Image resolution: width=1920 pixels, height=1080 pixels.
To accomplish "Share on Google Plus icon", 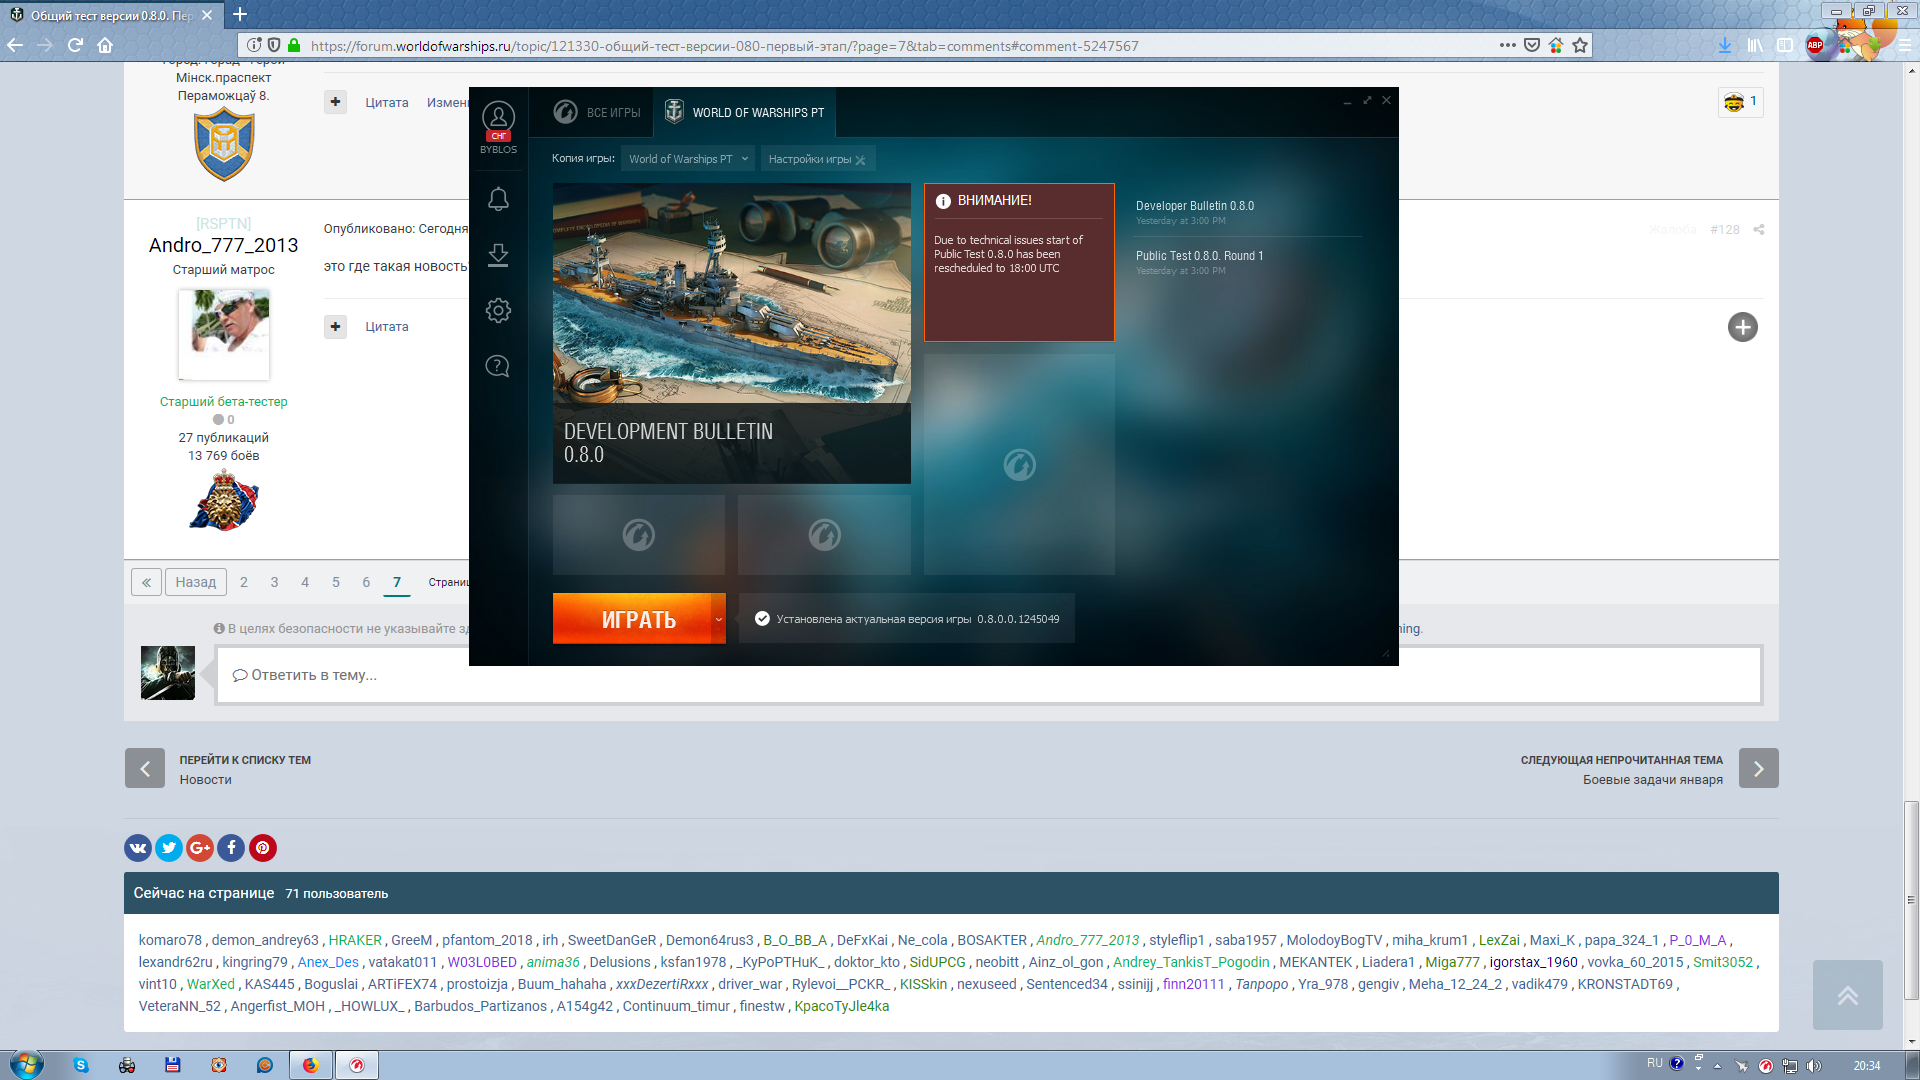I will [200, 848].
